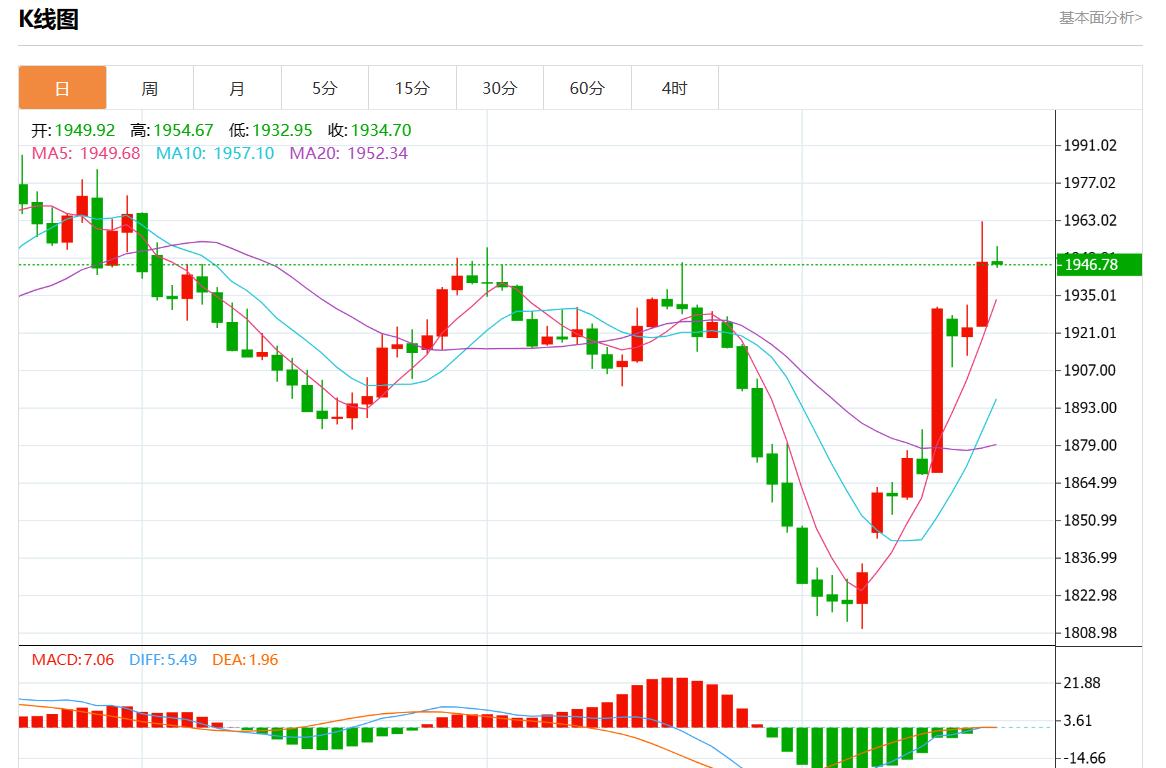
Task: Click the 1822.98 price axis label
Action: click(1090, 595)
